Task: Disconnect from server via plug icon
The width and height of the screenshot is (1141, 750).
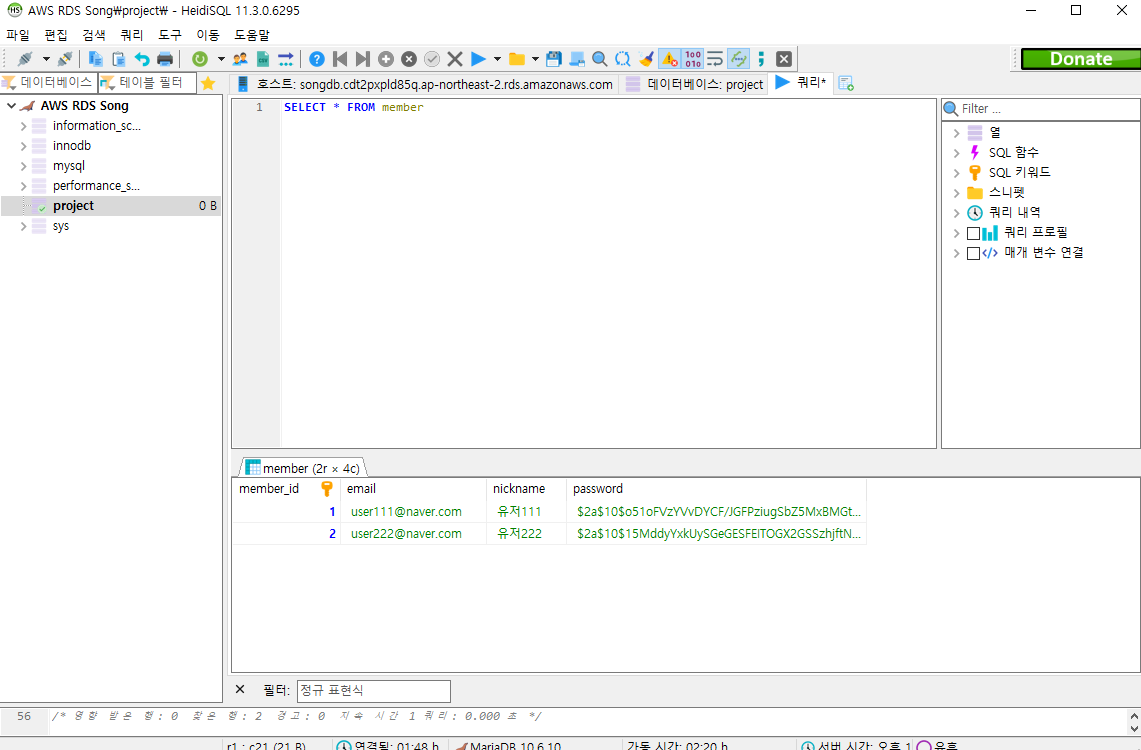Action: [x=65, y=59]
